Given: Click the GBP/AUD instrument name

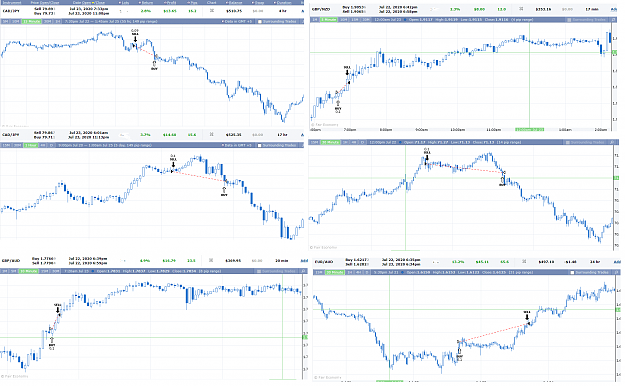Looking at the screenshot, I should coord(11,261).
